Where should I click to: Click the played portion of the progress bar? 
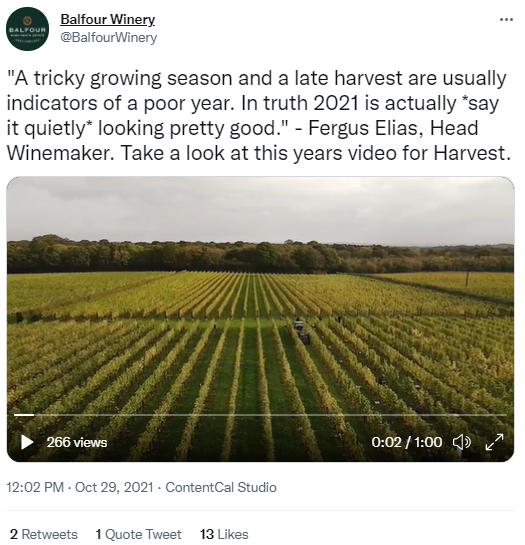click(x=24, y=415)
